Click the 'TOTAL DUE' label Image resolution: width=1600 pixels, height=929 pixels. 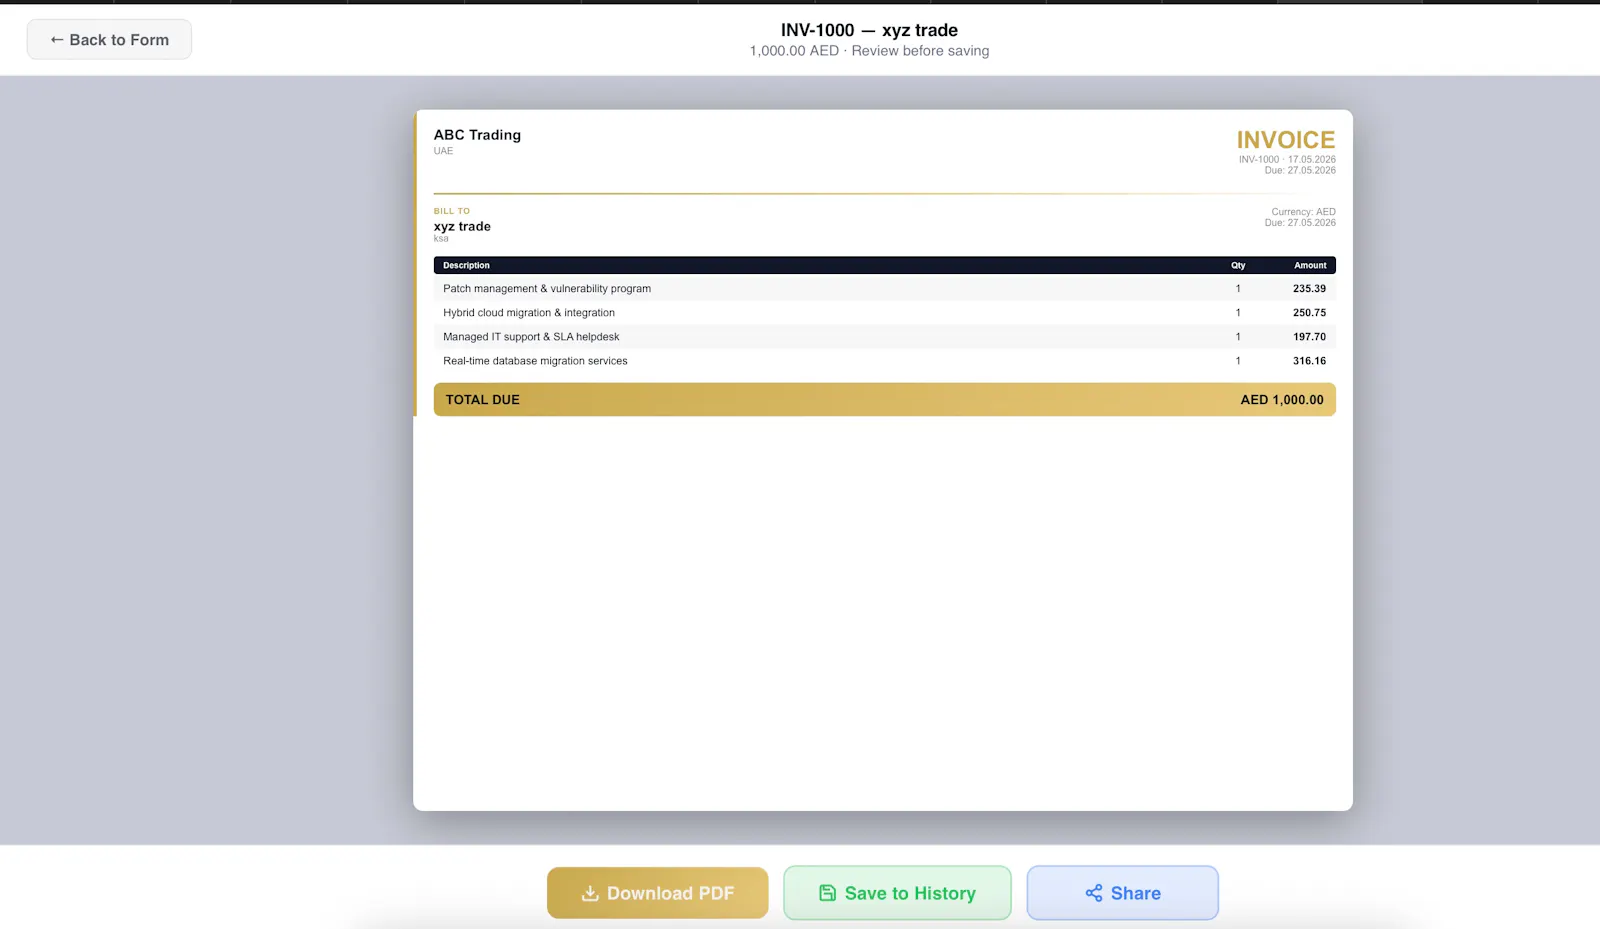click(x=482, y=399)
